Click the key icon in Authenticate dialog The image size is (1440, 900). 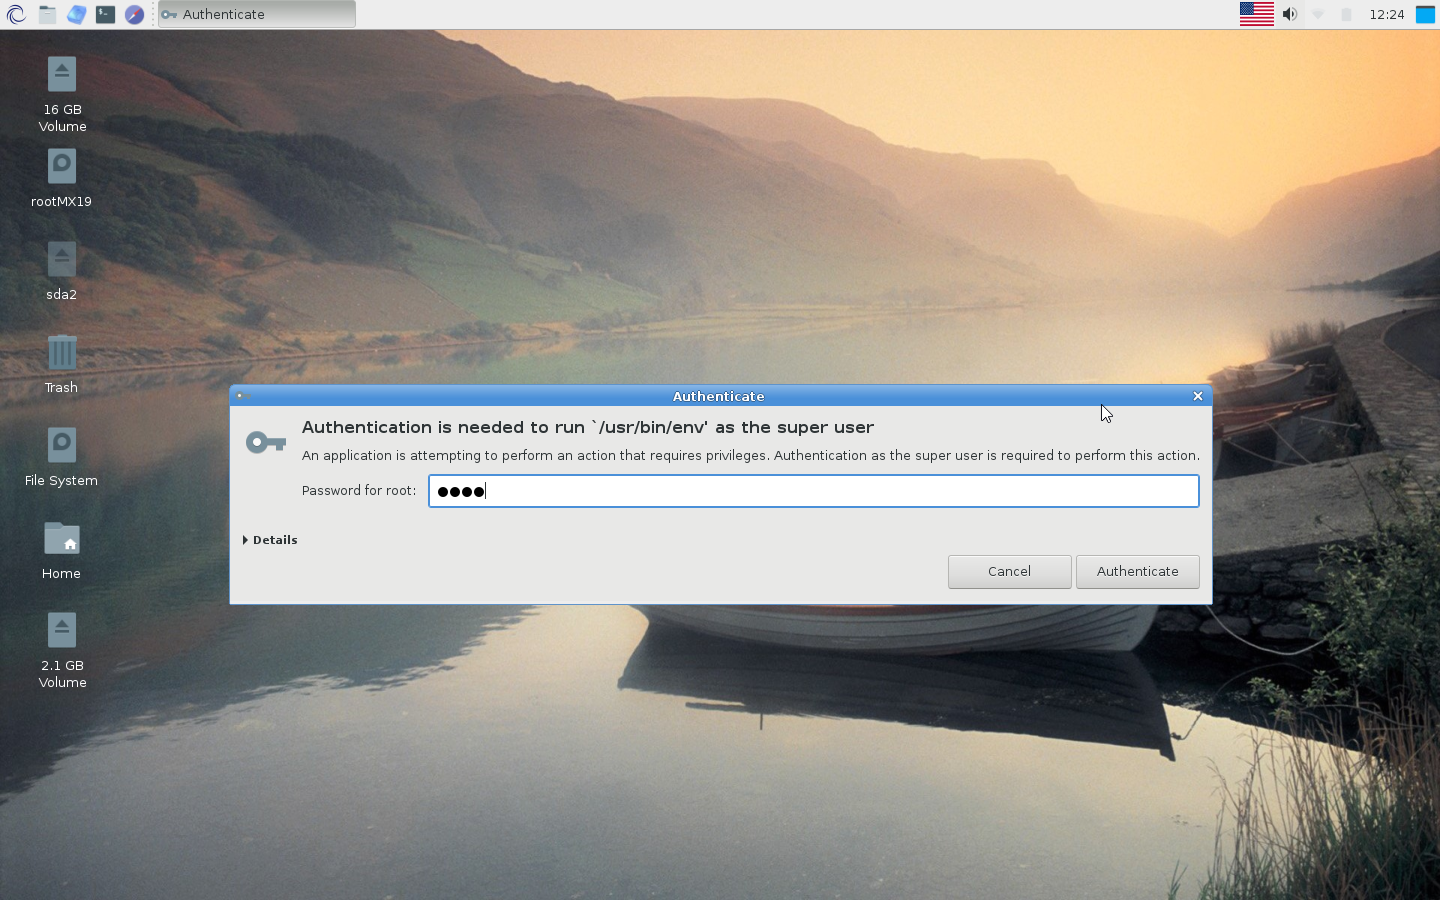pos(266,442)
